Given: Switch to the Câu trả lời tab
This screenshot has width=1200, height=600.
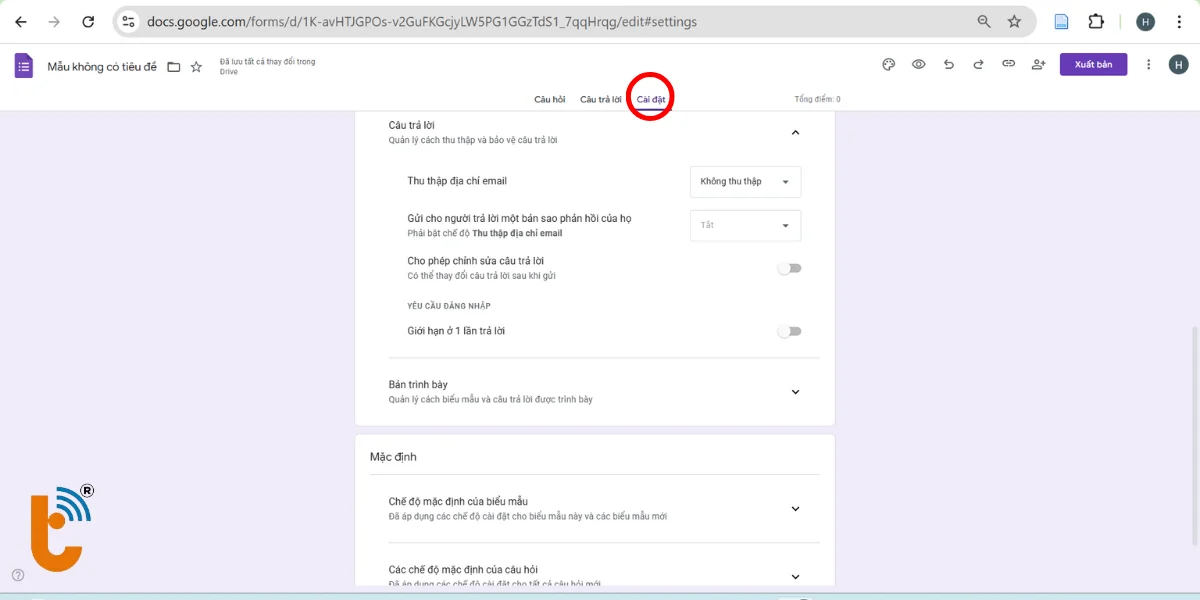Looking at the screenshot, I should click(x=601, y=99).
